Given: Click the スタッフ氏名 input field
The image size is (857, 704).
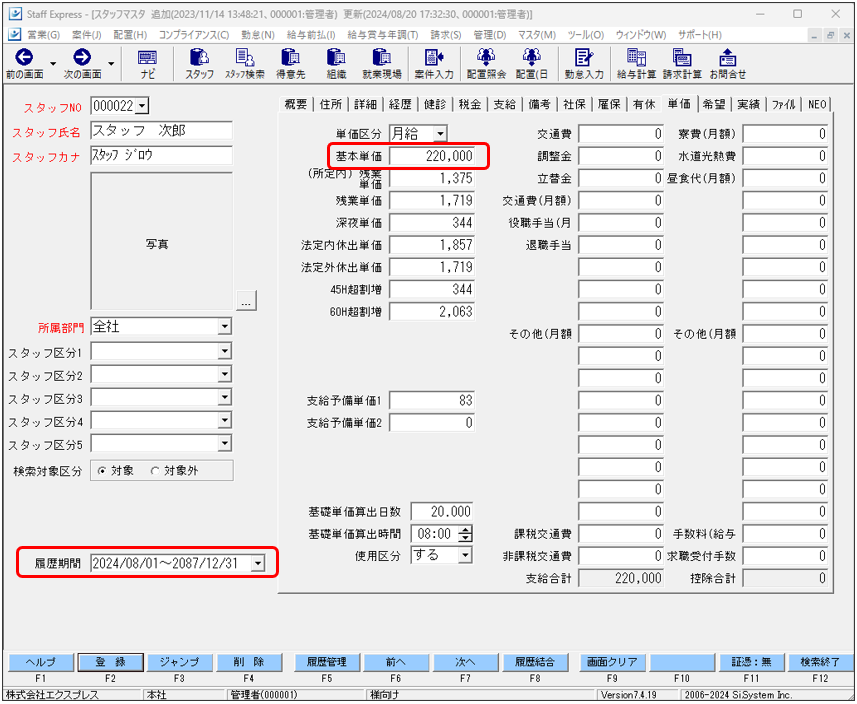Looking at the screenshot, I should click(161, 131).
